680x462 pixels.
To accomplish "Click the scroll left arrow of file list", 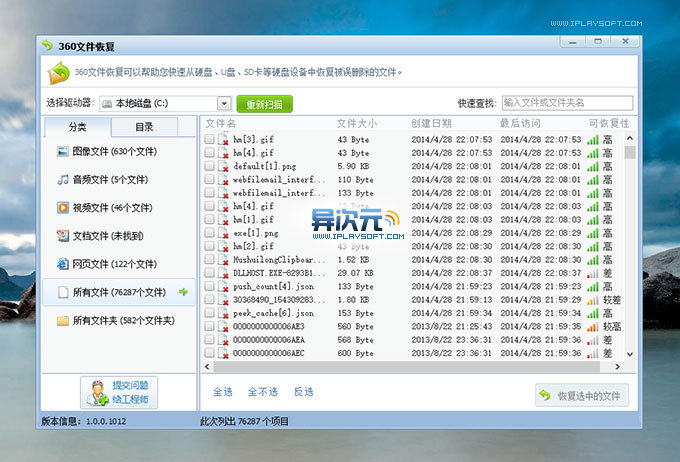I will pos(207,367).
